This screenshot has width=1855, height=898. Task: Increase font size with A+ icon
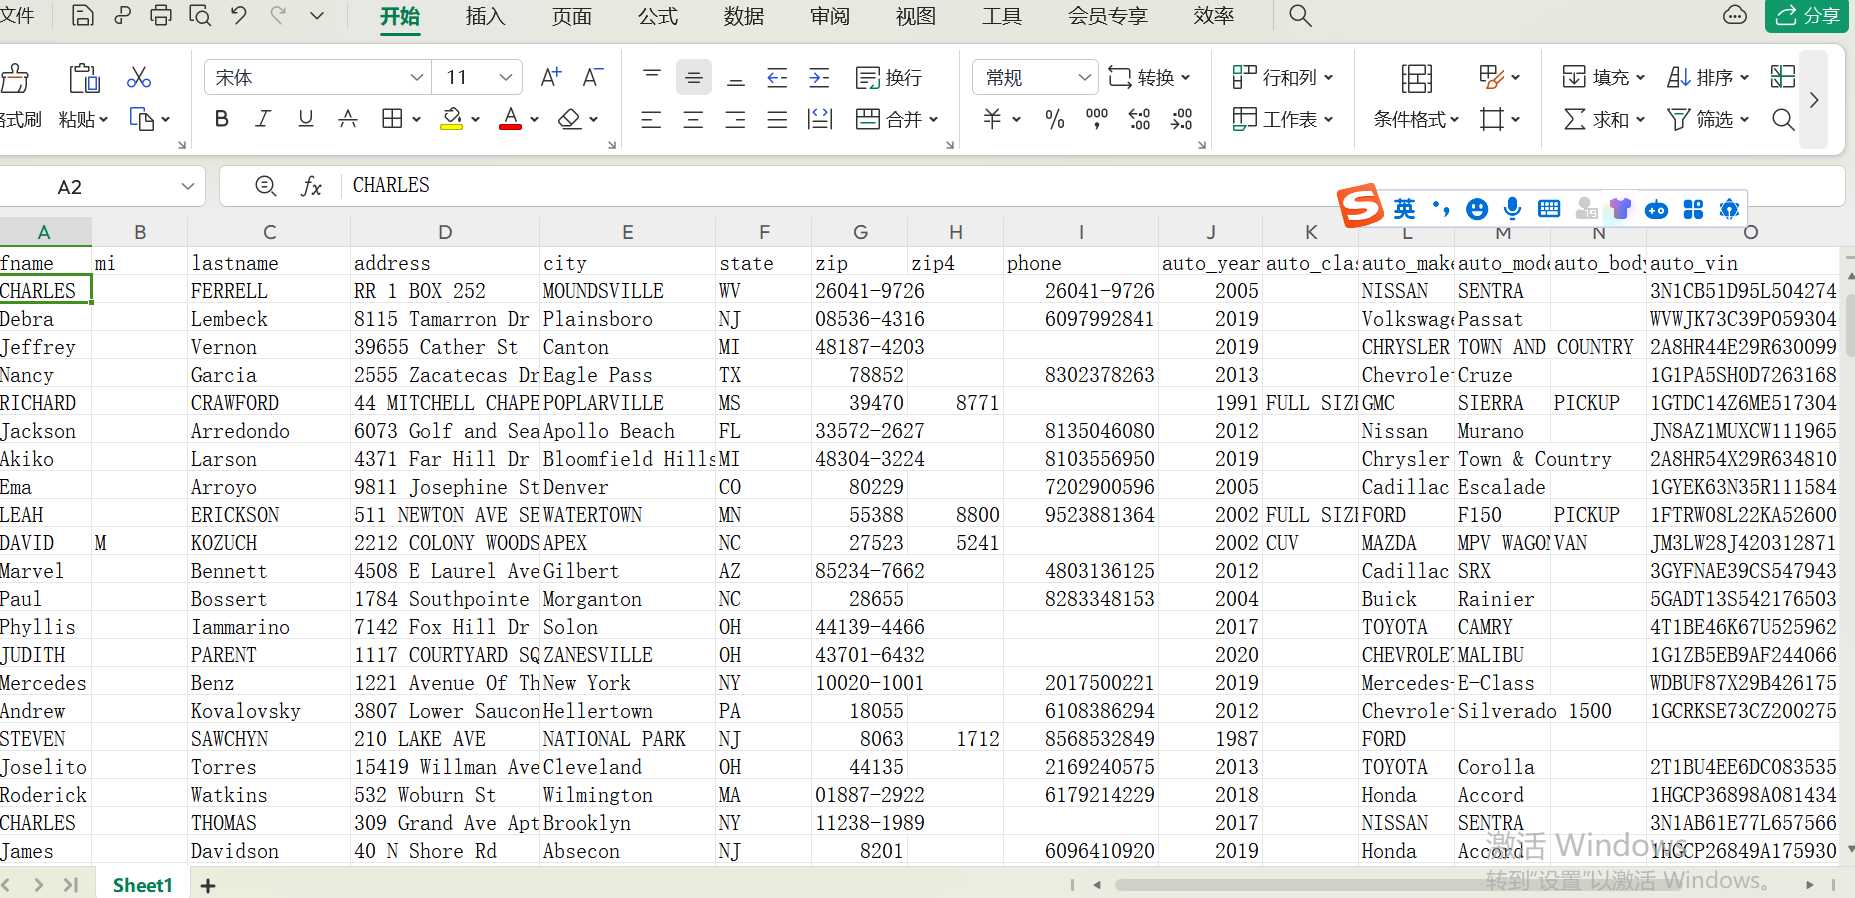[551, 77]
